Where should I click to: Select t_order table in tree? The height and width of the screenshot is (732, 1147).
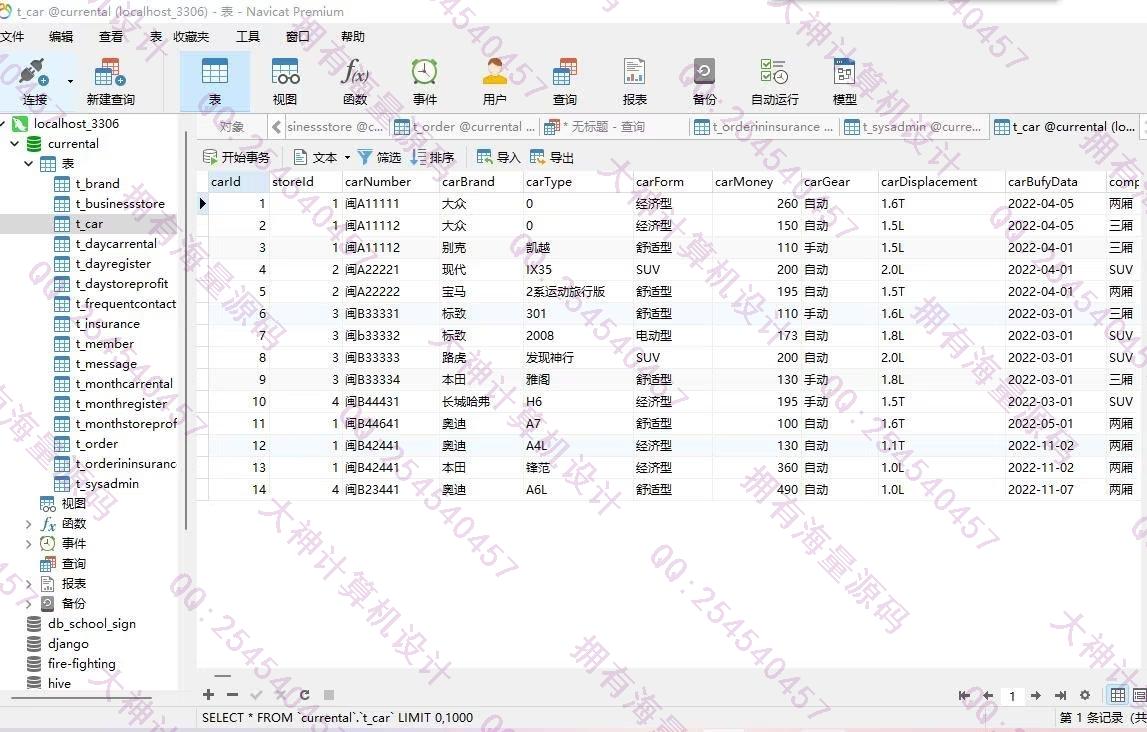[x=97, y=443]
